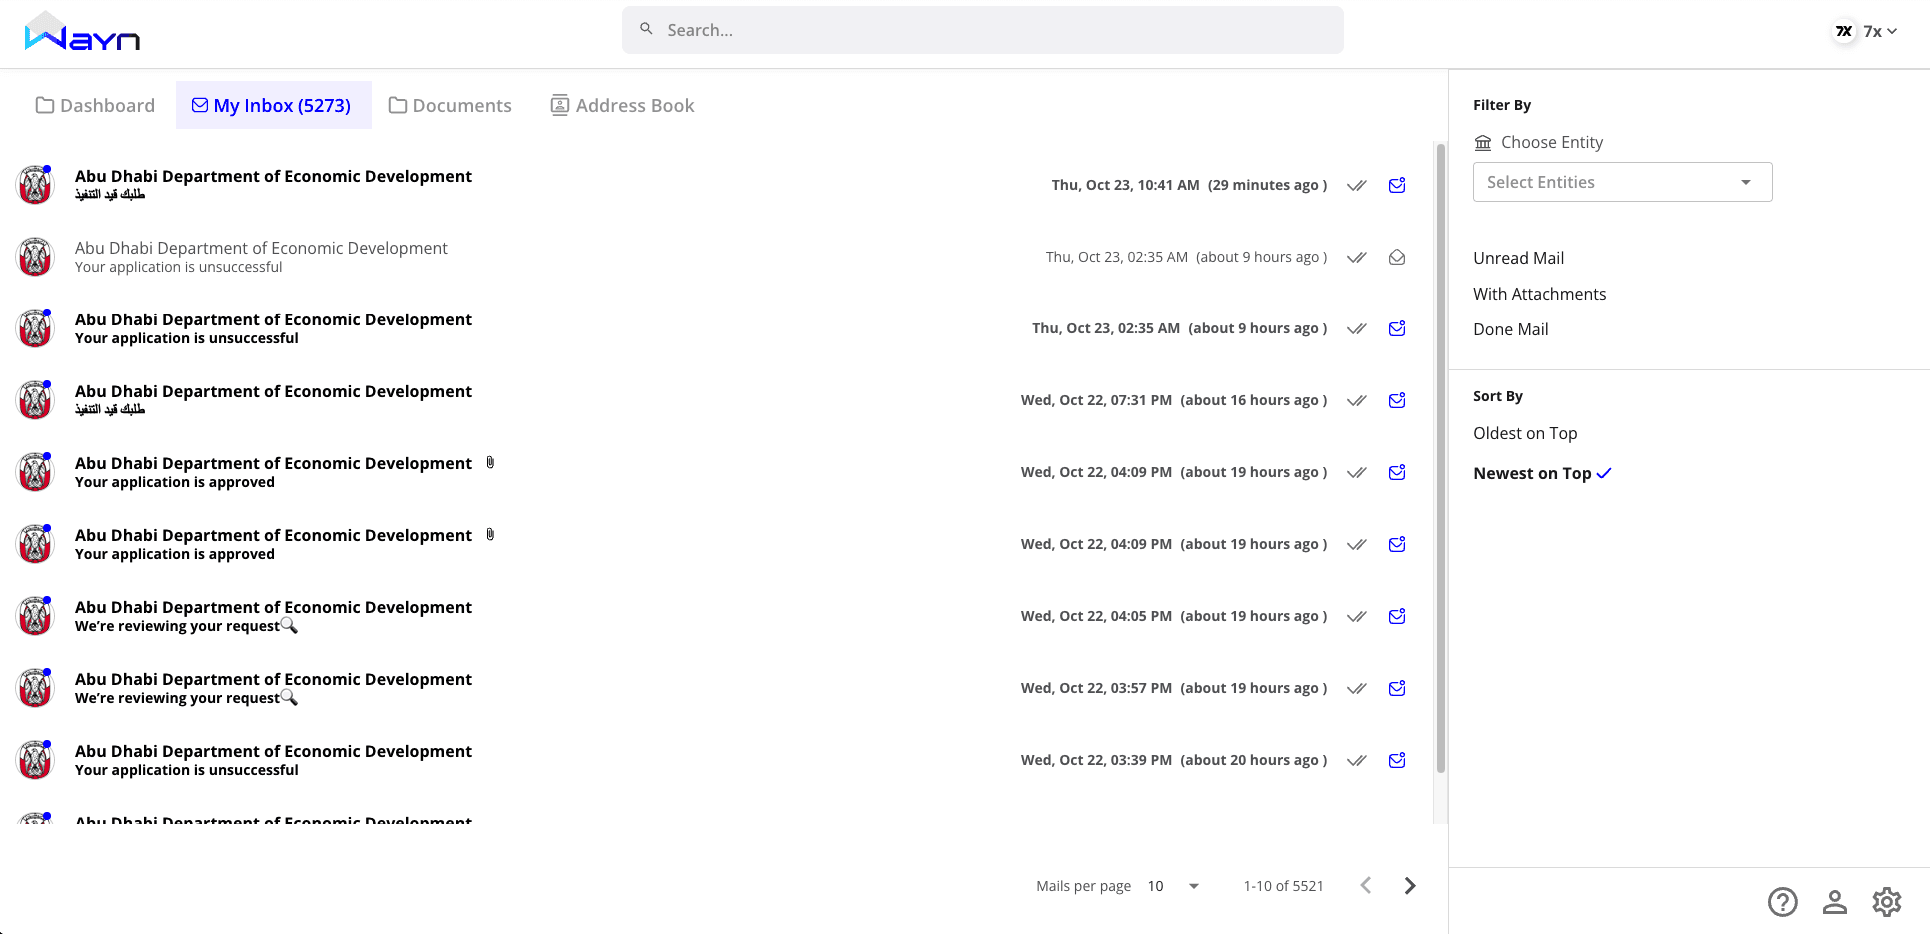Image resolution: width=1930 pixels, height=934 pixels.
Task: Open Mails per page dropdown
Action: tap(1174, 886)
